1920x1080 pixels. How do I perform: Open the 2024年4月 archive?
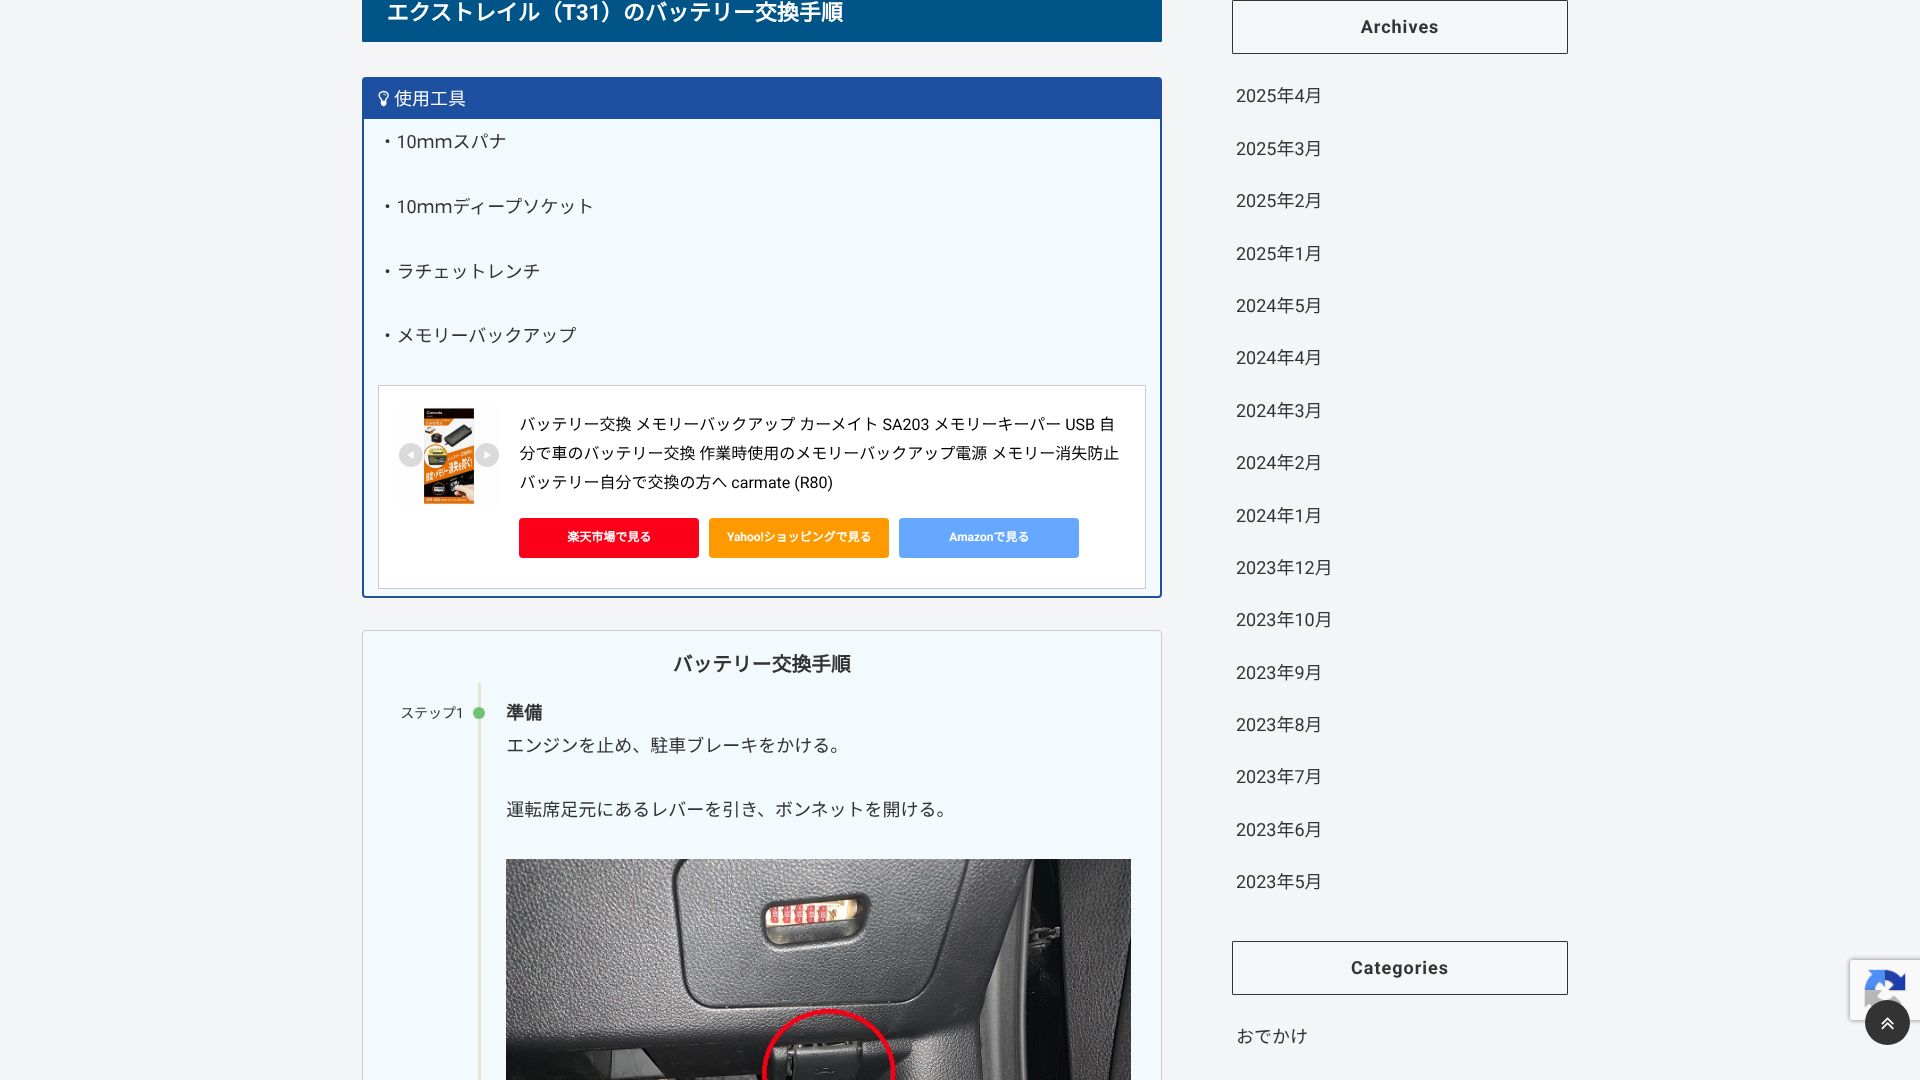pyautogui.click(x=1278, y=358)
